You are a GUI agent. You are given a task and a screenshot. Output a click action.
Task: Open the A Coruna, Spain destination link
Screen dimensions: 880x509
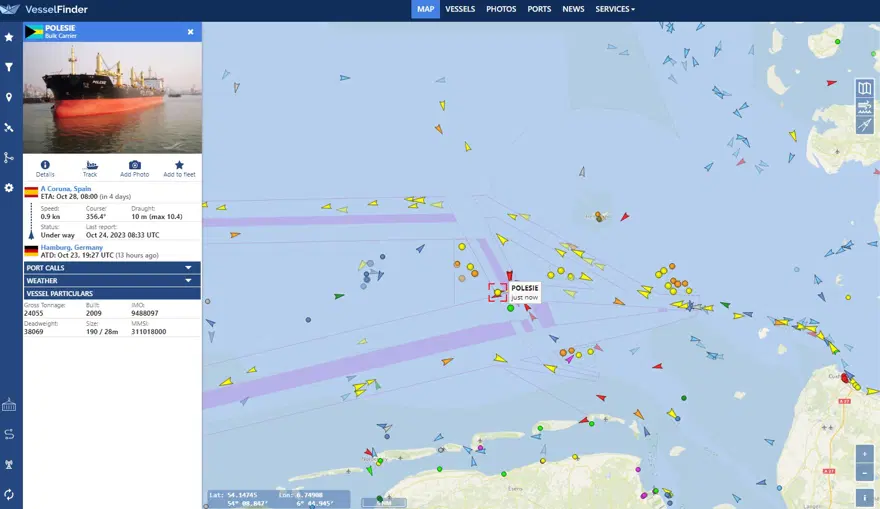pos(66,189)
